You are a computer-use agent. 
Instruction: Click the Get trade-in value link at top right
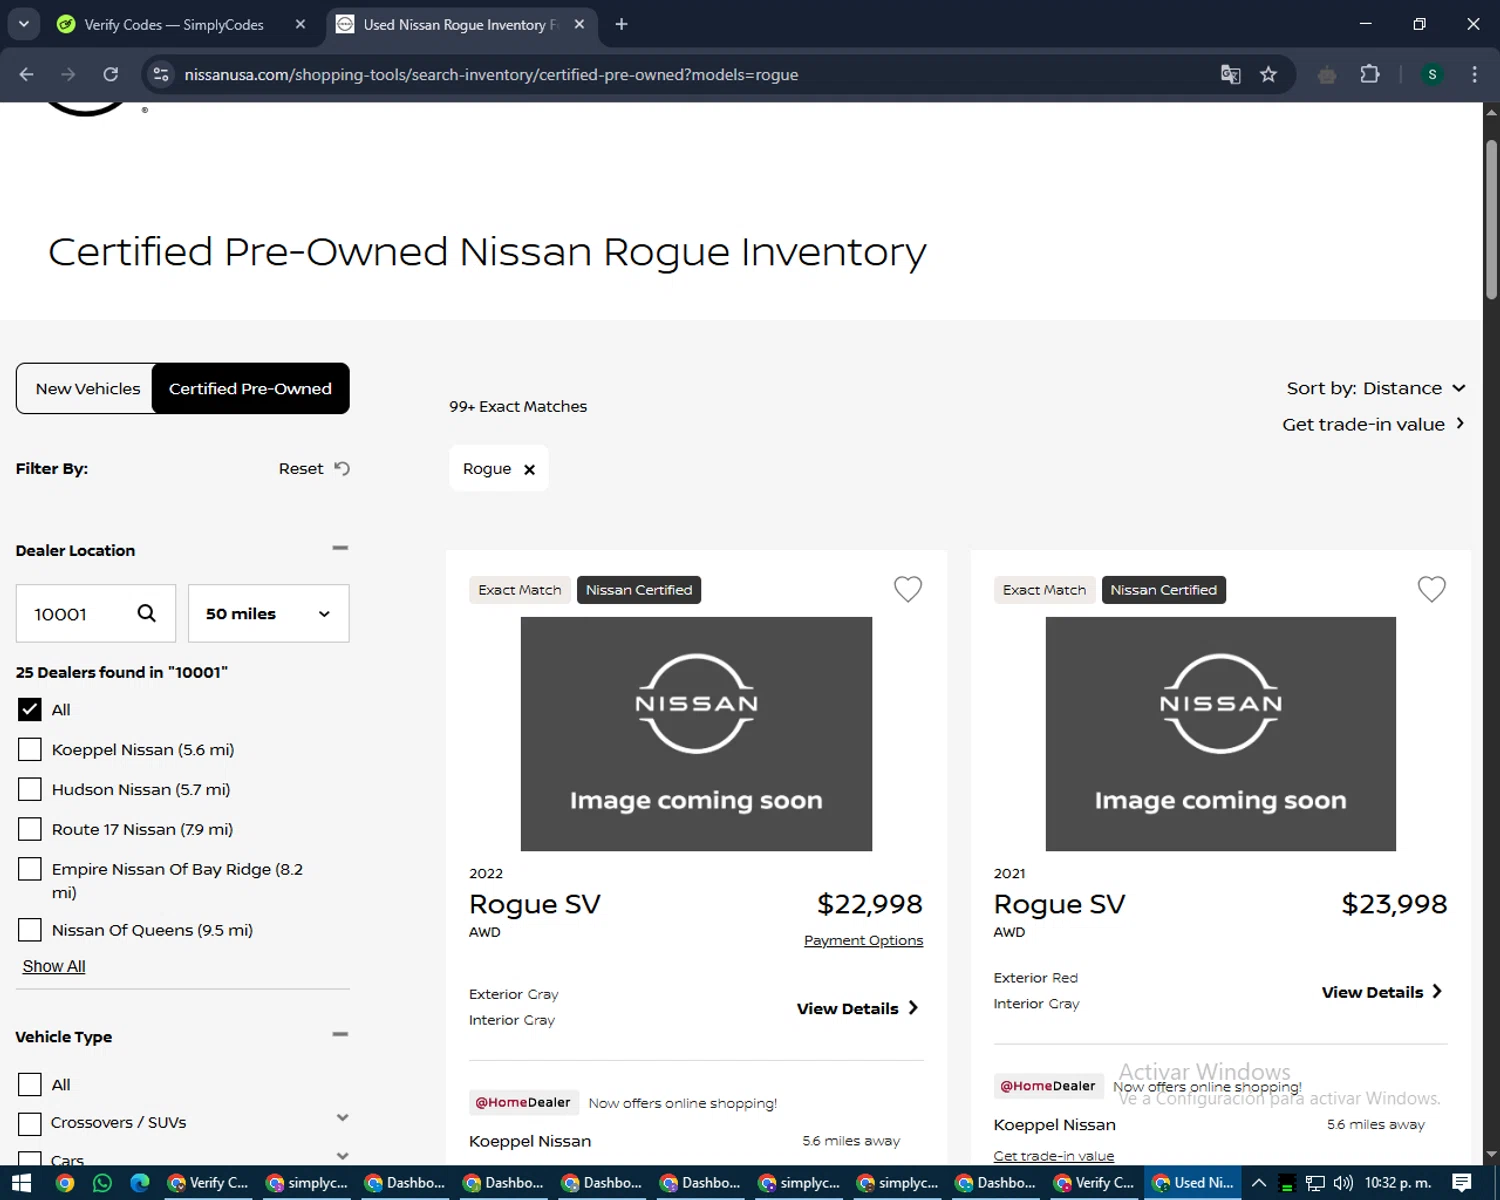1374,424
